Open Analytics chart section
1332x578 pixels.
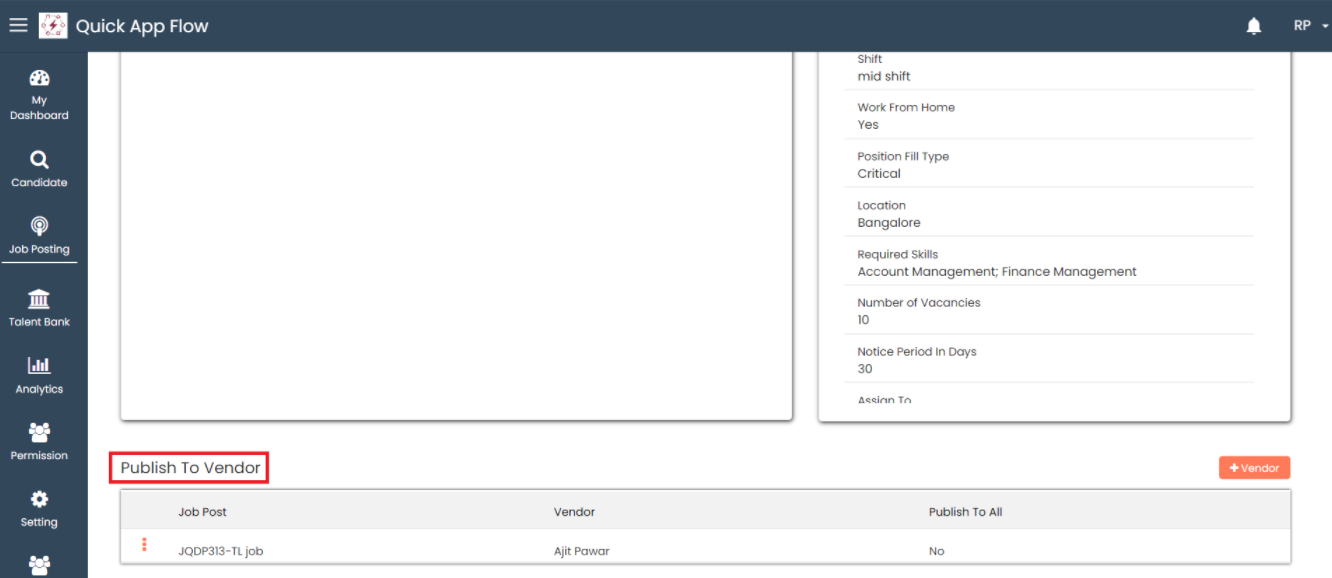coord(39,375)
